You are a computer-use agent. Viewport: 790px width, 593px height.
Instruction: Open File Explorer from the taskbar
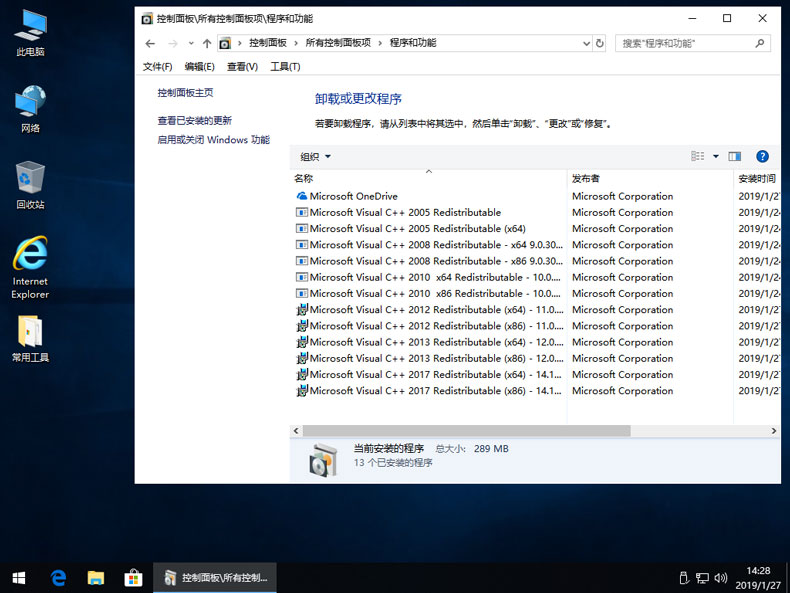coord(96,578)
